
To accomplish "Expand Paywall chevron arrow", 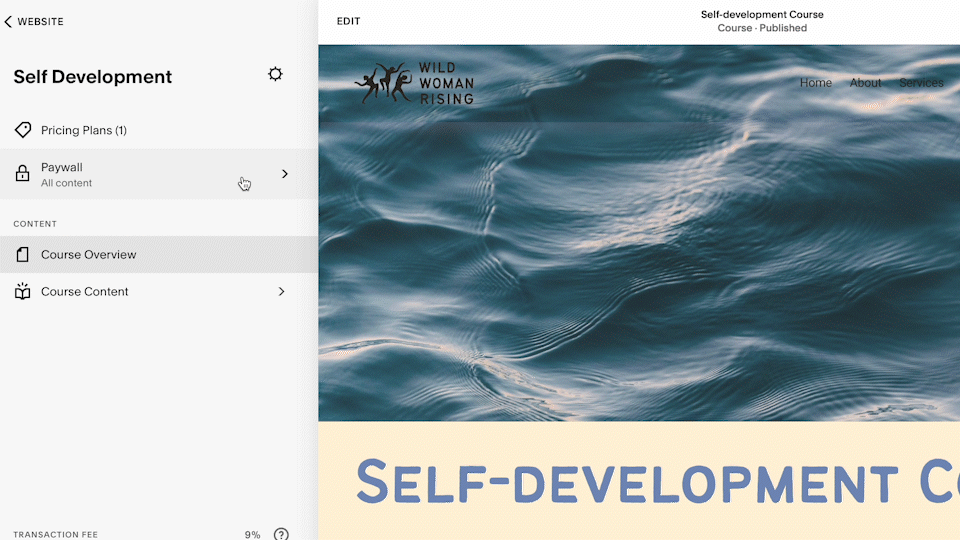I will coord(285,174).
